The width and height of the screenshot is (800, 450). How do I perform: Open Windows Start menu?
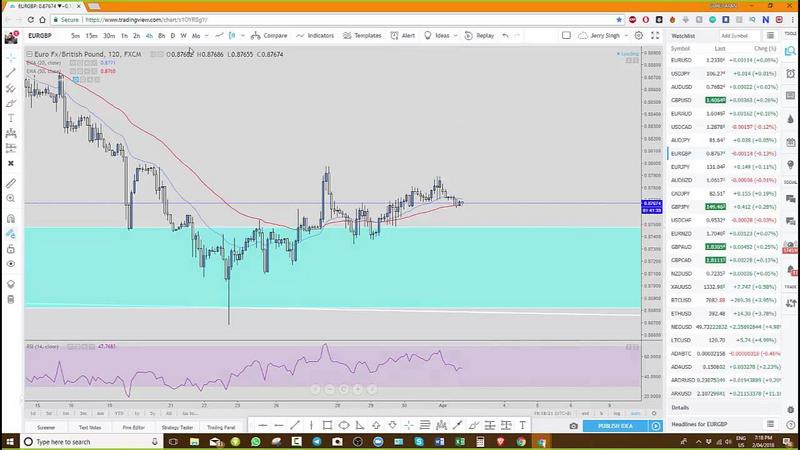pos(10,441)
